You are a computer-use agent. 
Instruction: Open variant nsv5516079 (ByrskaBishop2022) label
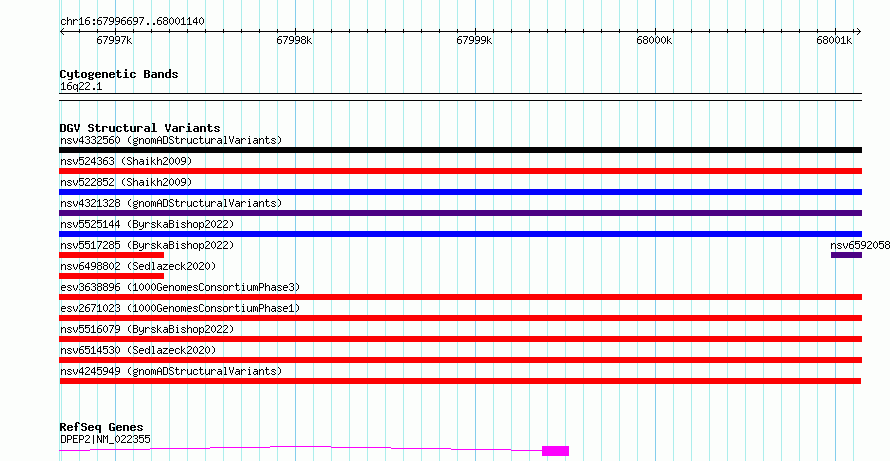click(x=147, y=330)
